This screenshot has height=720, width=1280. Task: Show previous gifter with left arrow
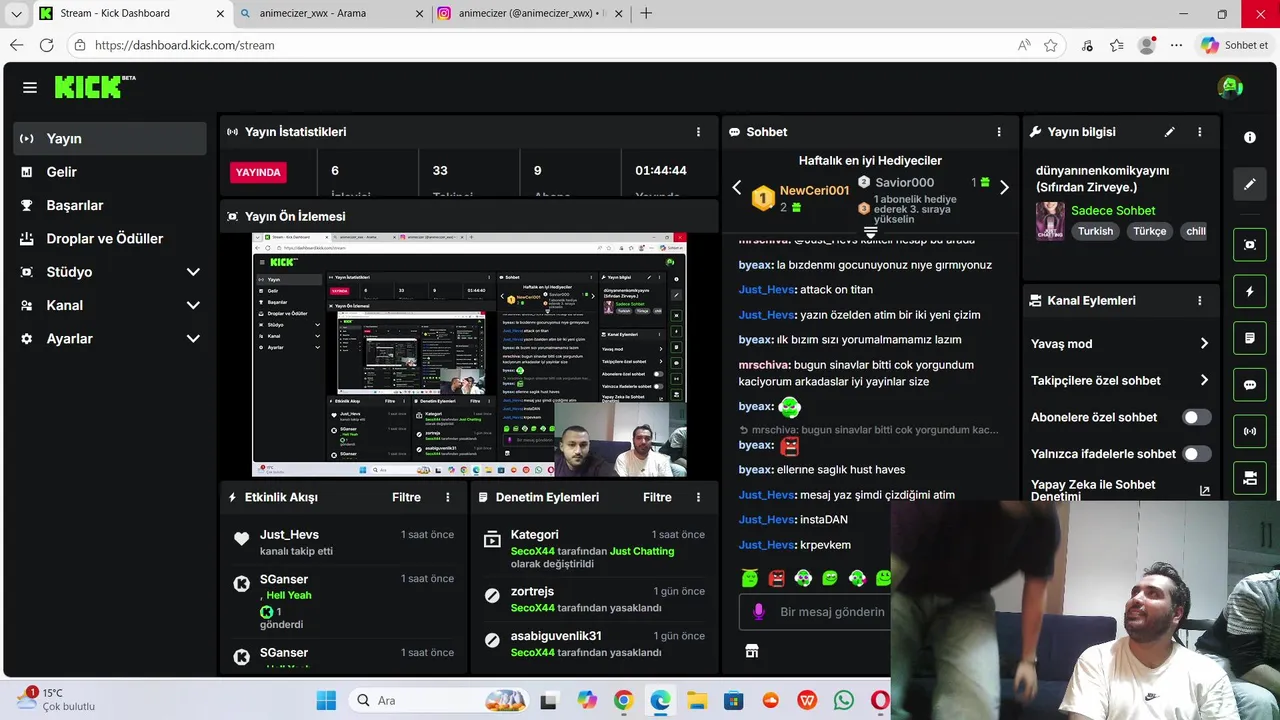[x=737, y=187]
